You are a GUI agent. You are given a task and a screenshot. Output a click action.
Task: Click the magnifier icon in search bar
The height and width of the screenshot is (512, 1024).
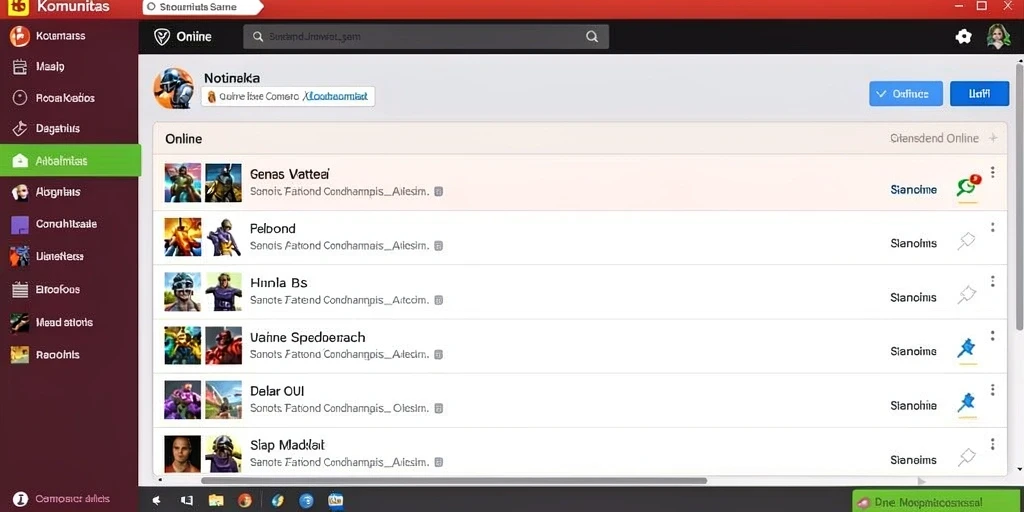(592, 37)
